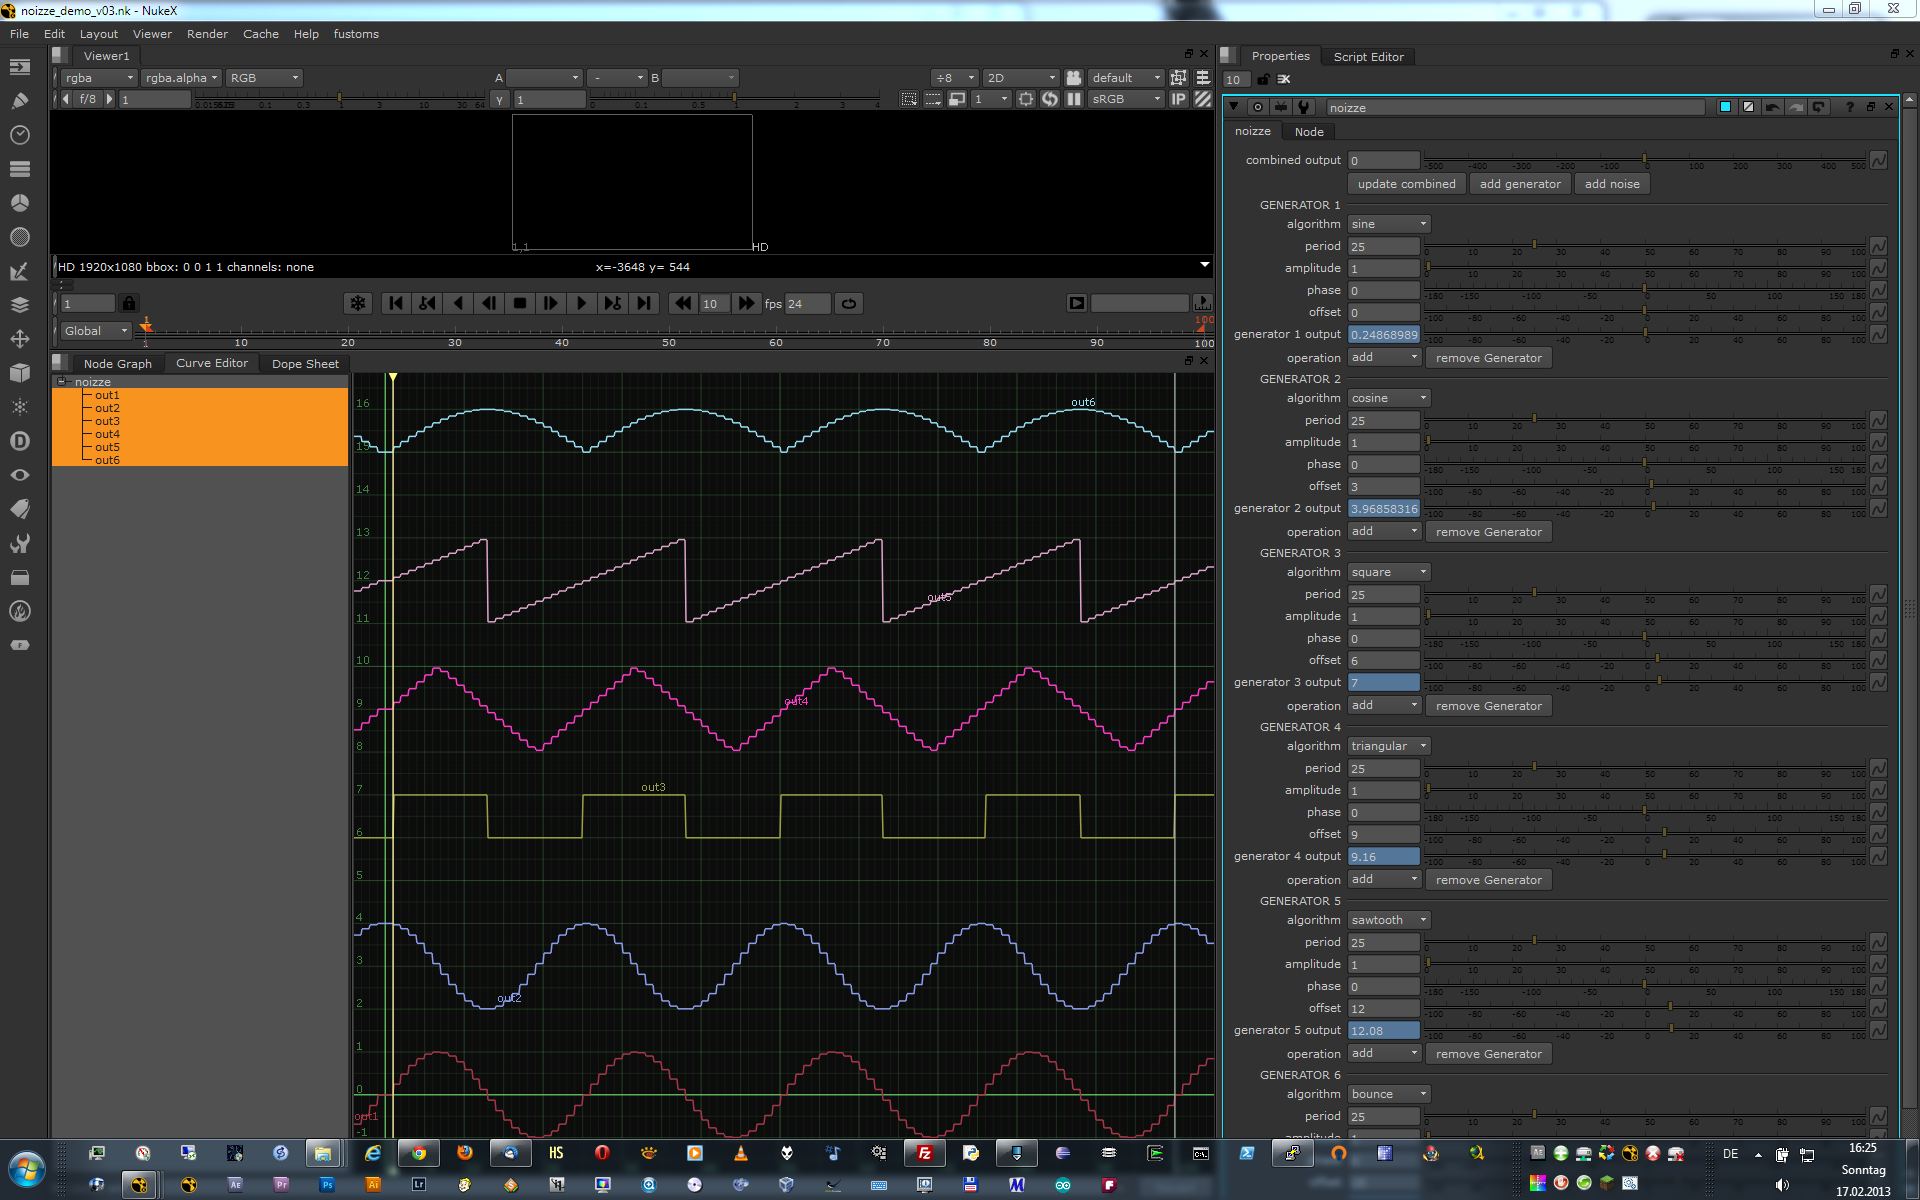Select out3 curve in the curve list

click(x=107, y=421)
